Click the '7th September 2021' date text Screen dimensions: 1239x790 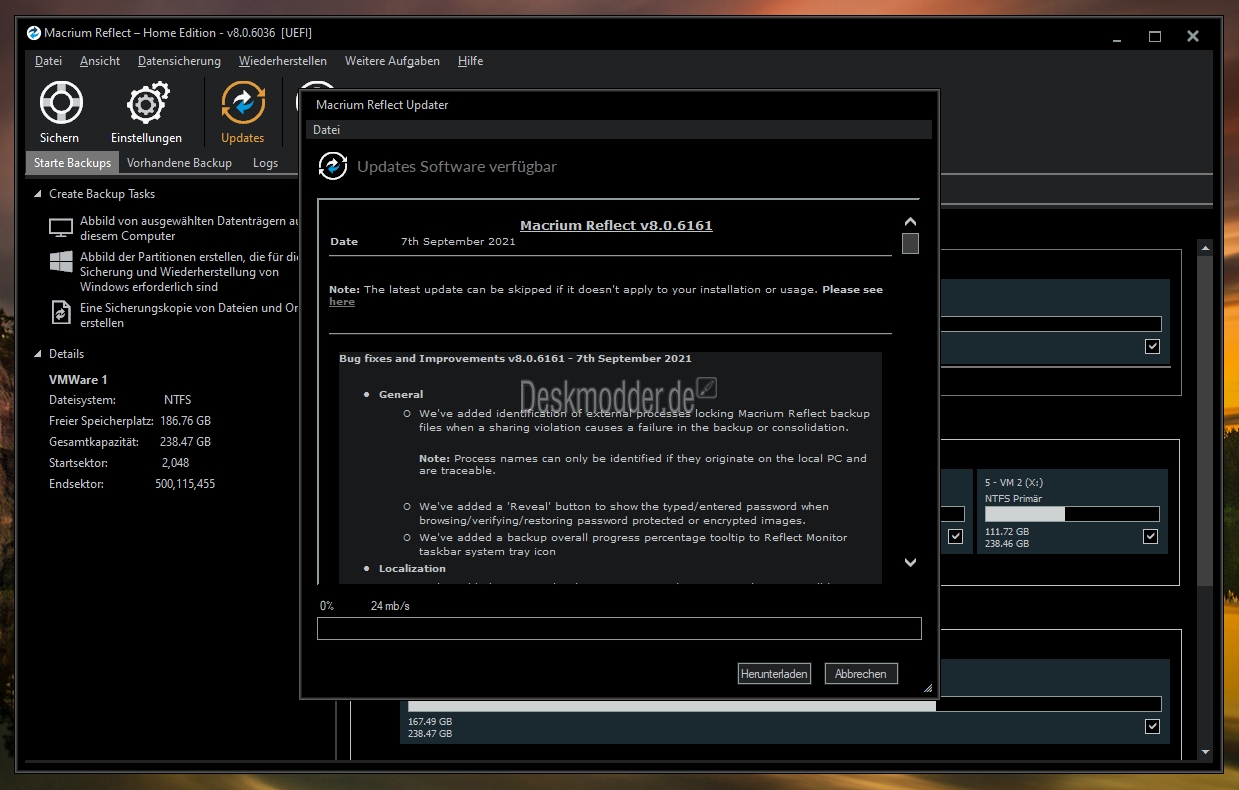(458, 242)
